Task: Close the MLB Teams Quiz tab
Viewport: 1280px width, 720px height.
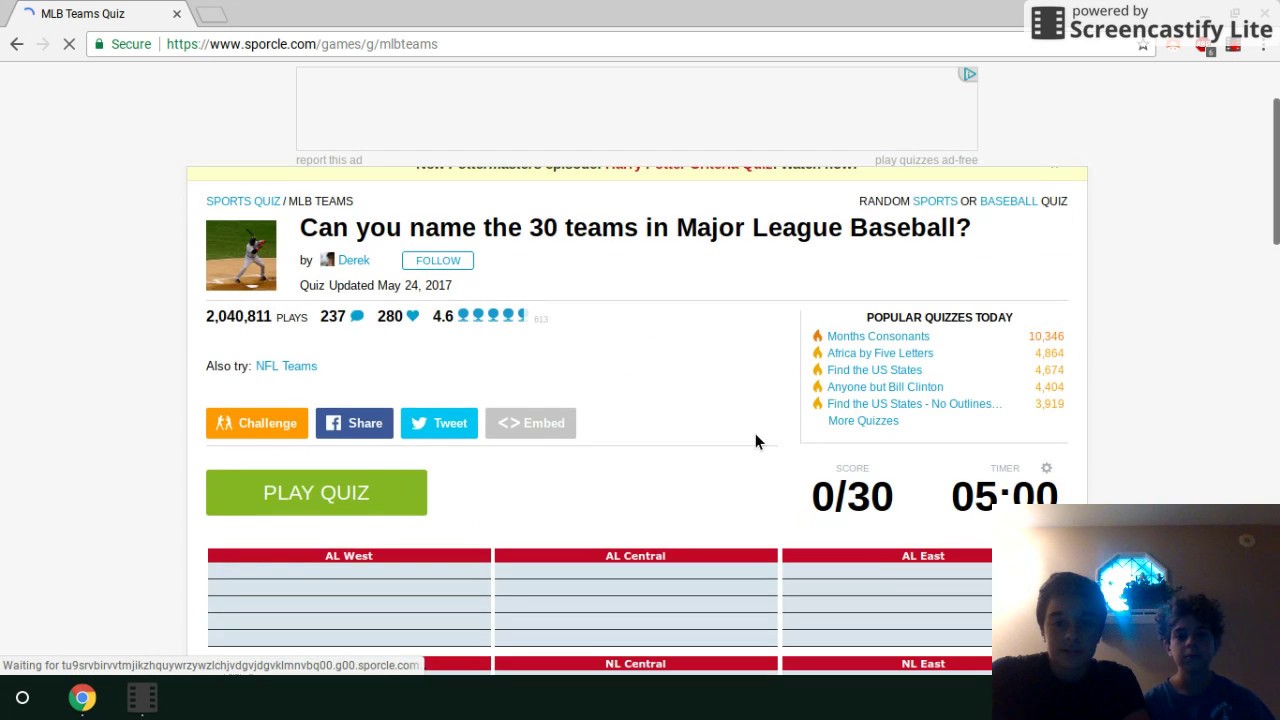Action: point(177,14)
